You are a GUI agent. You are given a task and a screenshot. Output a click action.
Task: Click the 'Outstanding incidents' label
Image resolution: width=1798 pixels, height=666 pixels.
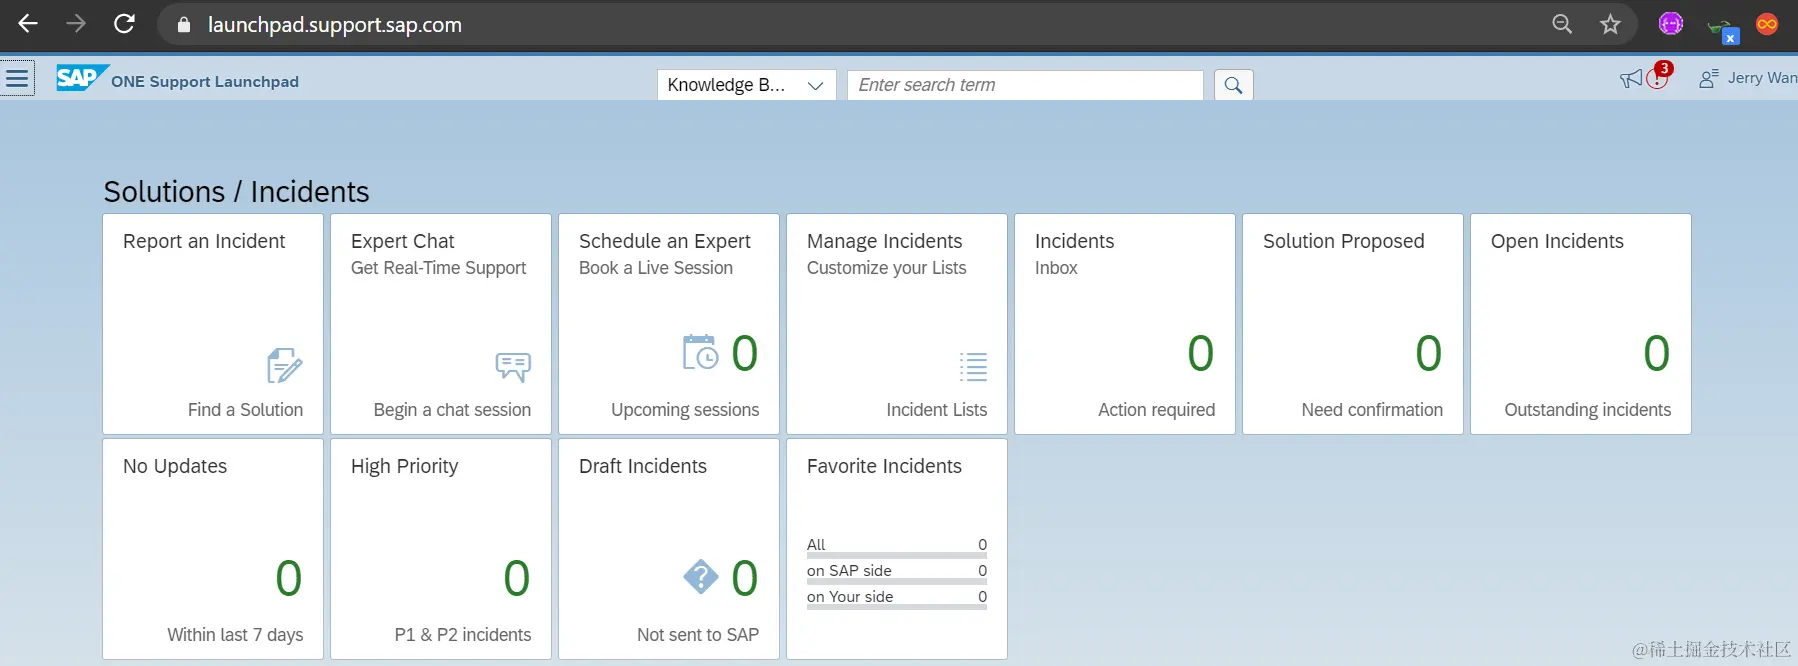tap(1587, 410)
